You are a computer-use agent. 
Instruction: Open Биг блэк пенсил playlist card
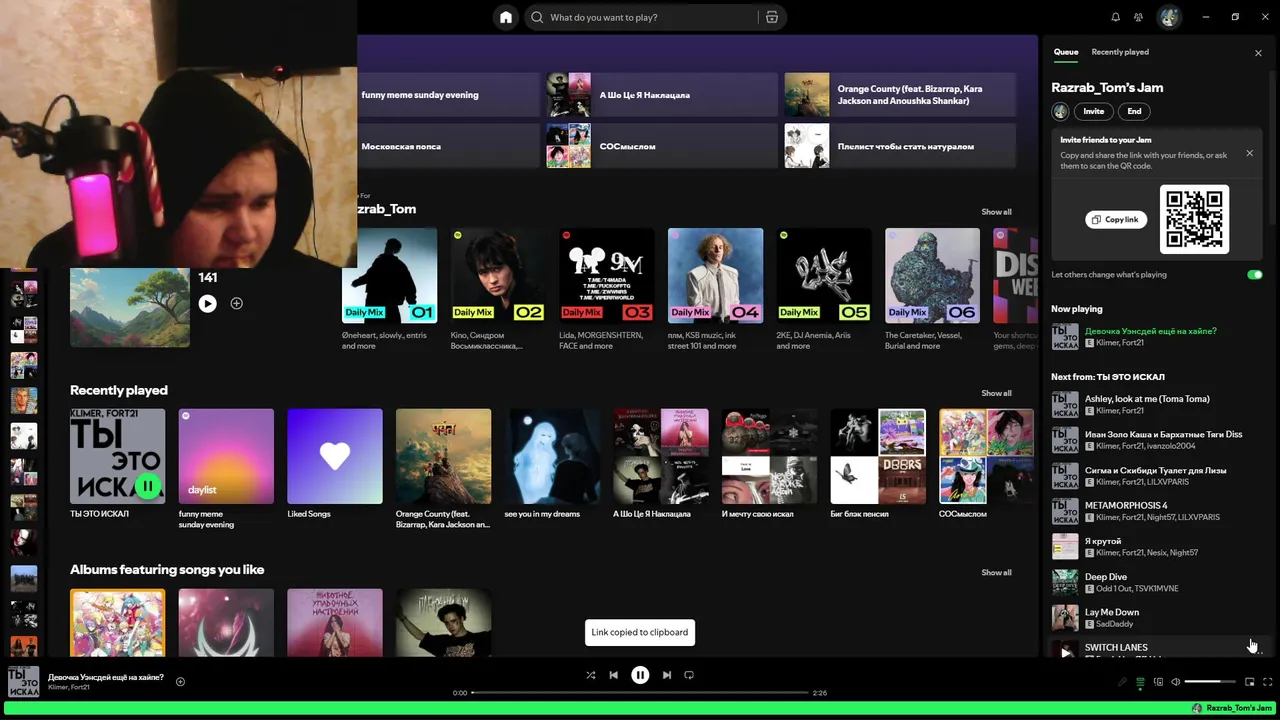[878, 464]
